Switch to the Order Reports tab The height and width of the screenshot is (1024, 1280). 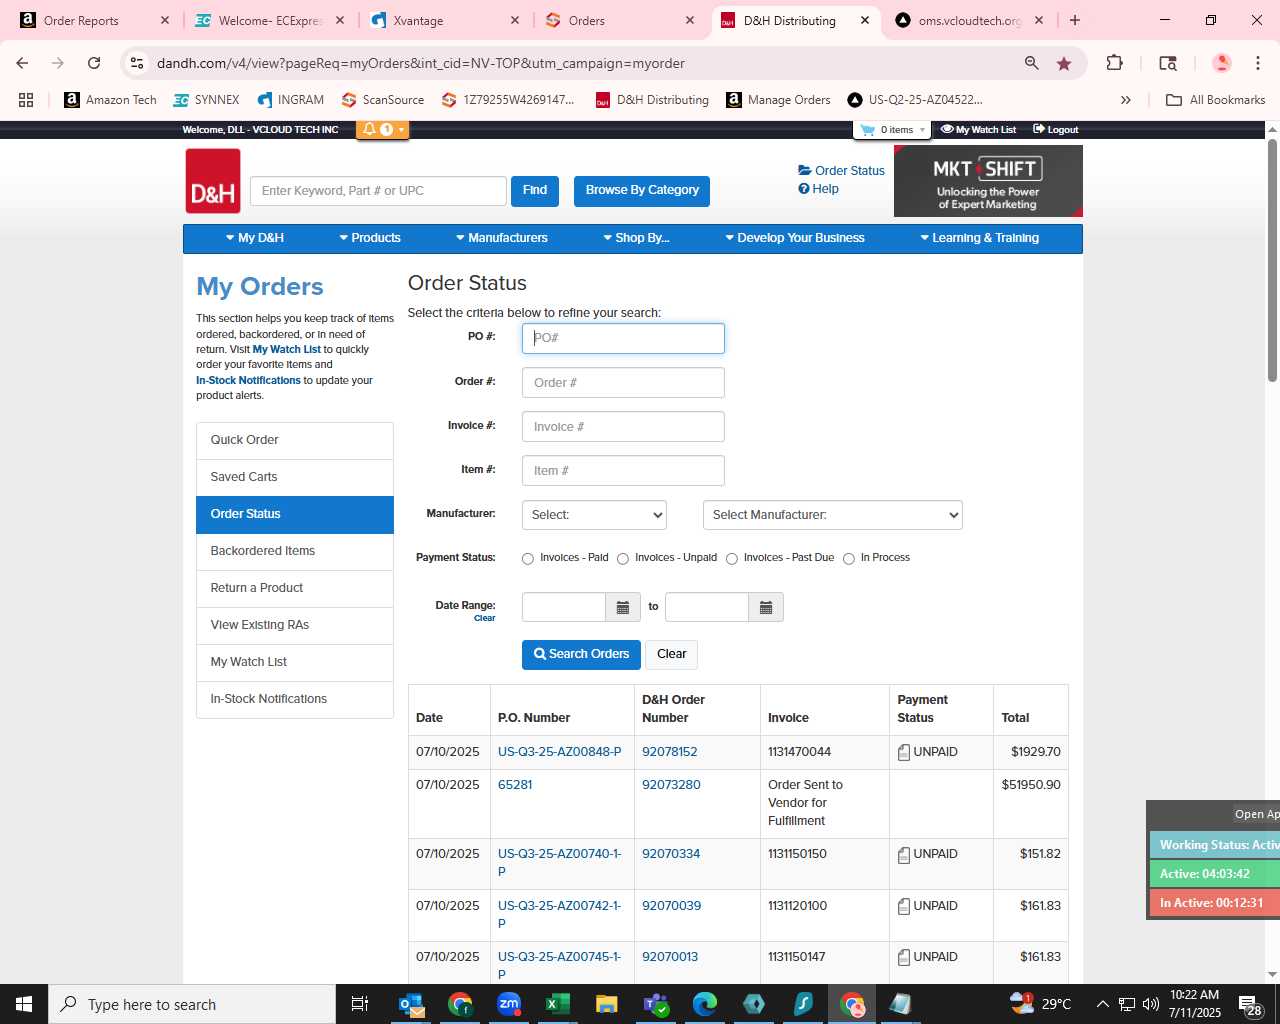[x=95, y=20]
